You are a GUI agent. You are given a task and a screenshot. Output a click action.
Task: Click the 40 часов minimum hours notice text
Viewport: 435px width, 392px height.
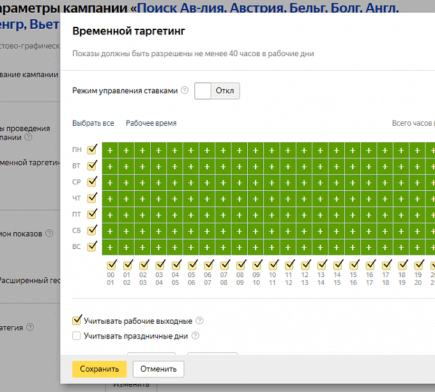193,54
